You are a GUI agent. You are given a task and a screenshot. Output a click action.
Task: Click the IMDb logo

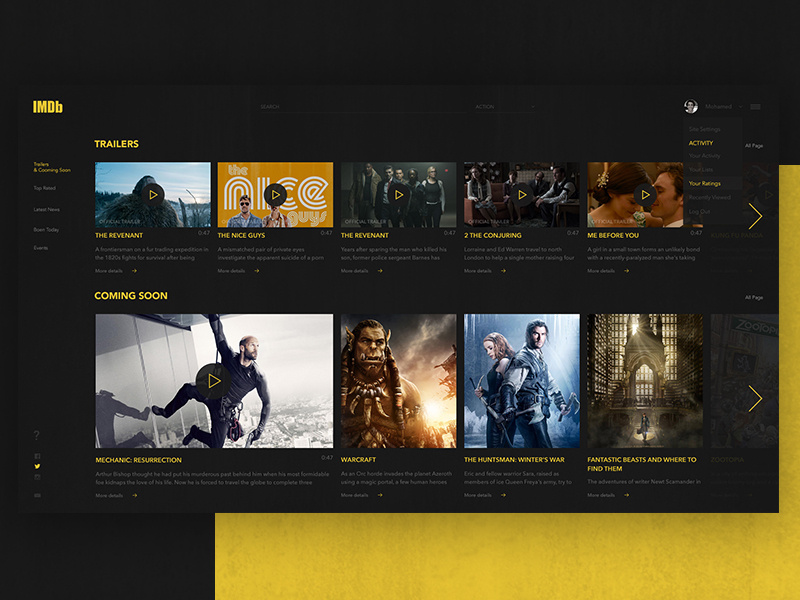point(48,107)
